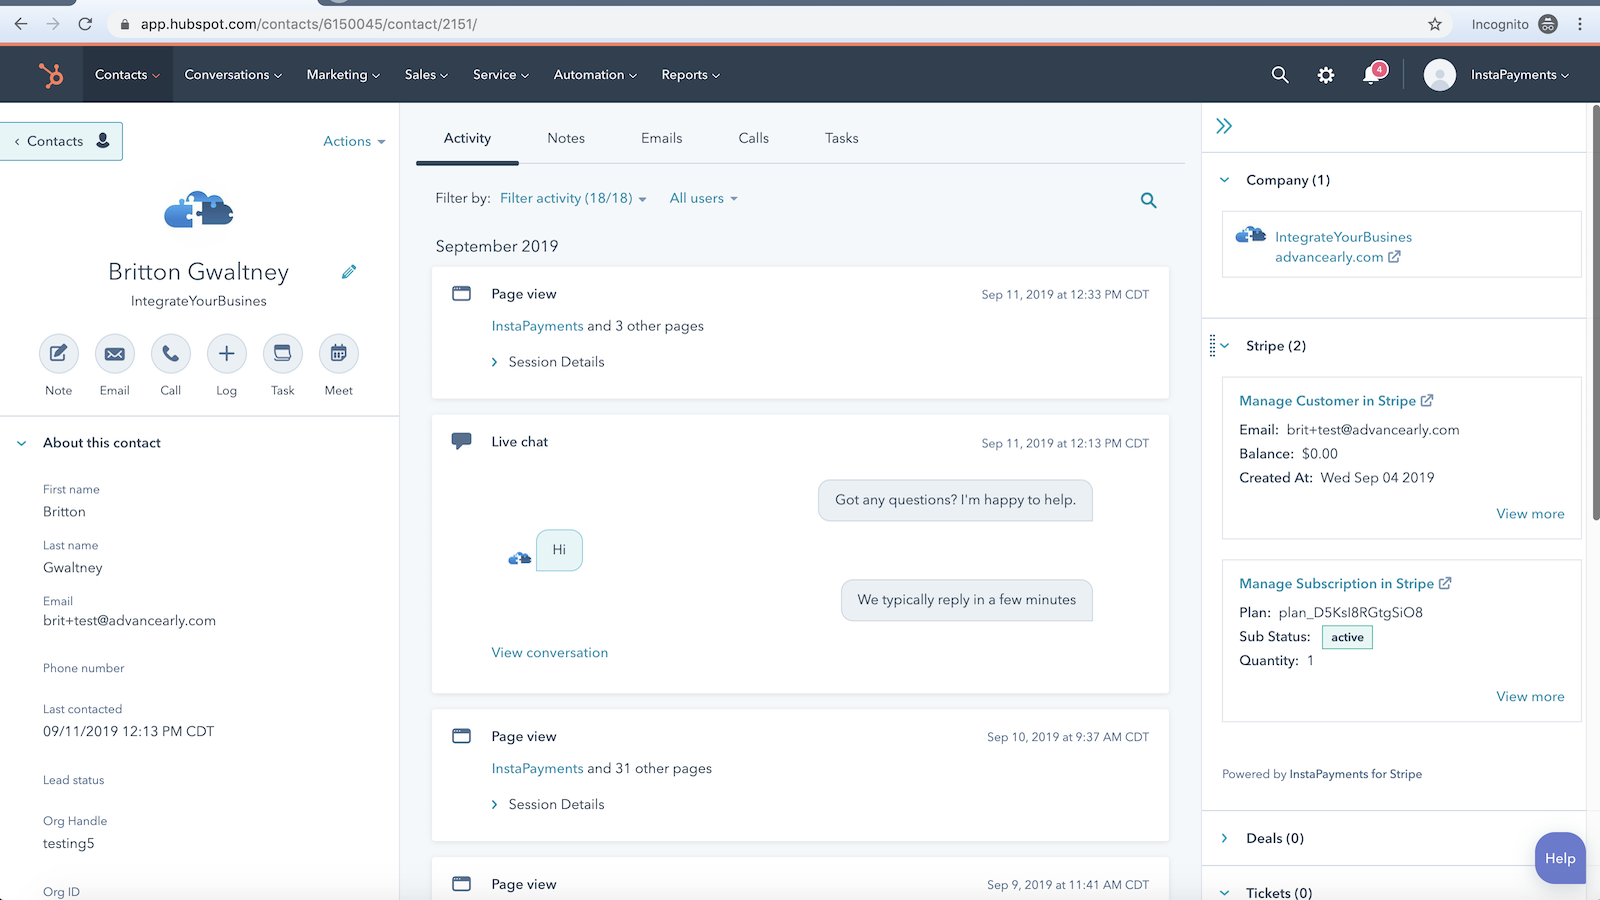Screen dimensions: 1600x900
Task: Open Filter activity (18/18) dropdown
Action: point(573,198)
